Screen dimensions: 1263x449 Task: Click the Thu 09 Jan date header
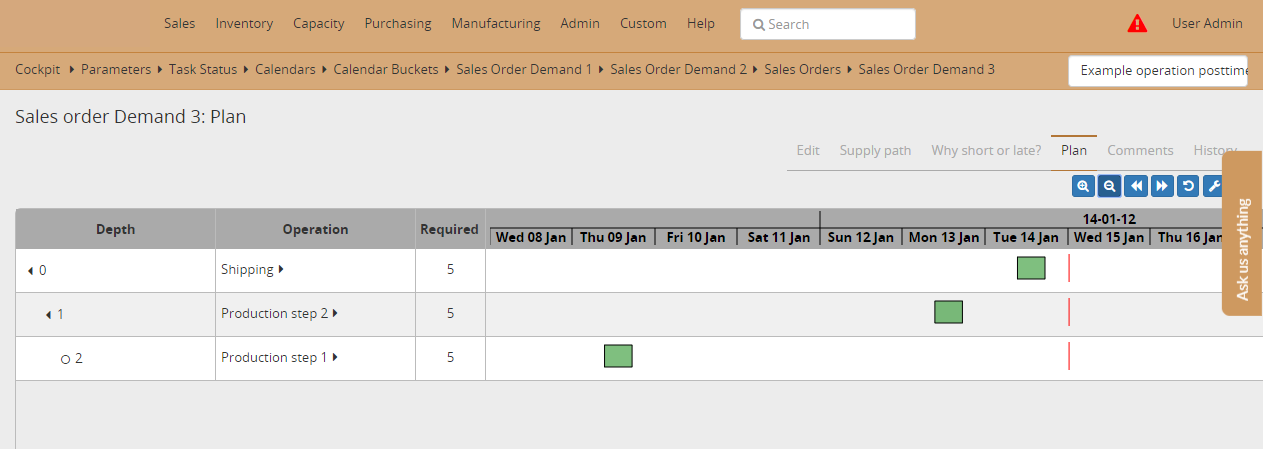pos(613,237)
